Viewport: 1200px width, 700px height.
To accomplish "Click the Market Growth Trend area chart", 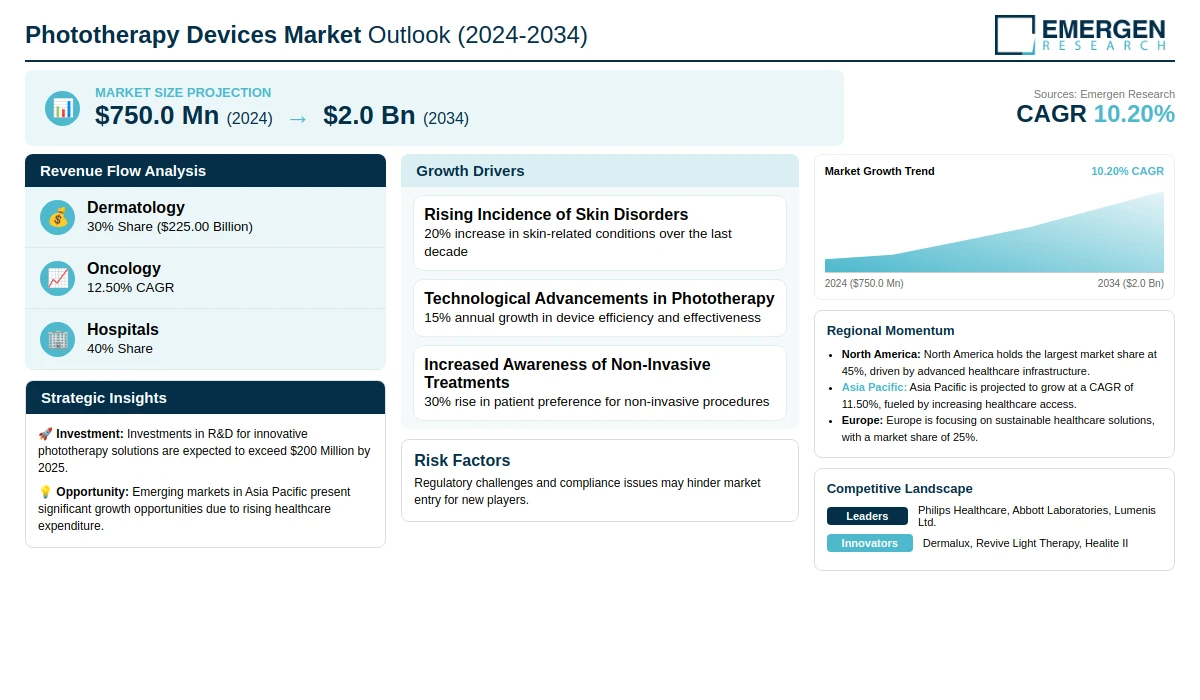I will [x=994, y=236].
